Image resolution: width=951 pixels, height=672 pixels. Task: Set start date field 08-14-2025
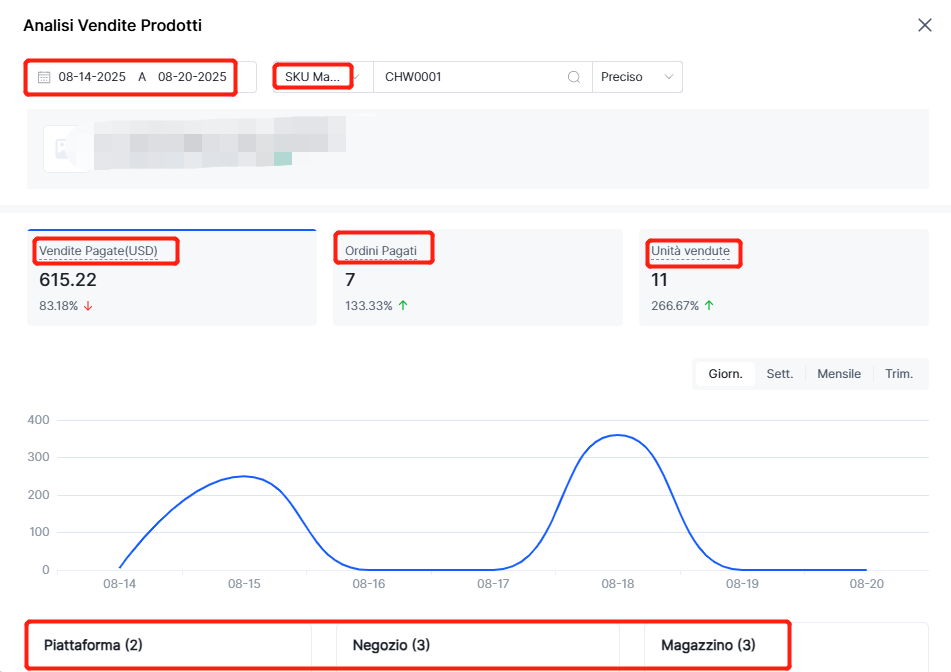point(92,77)
